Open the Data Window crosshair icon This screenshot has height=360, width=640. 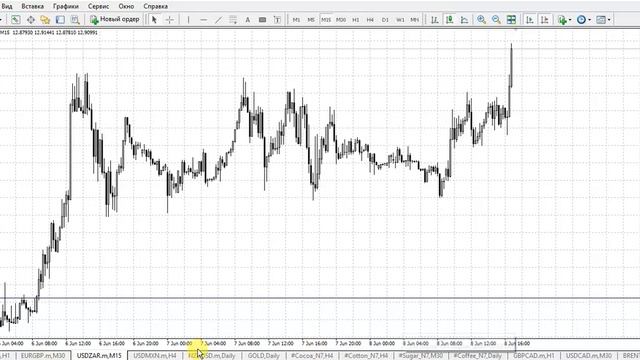[31, 20]
